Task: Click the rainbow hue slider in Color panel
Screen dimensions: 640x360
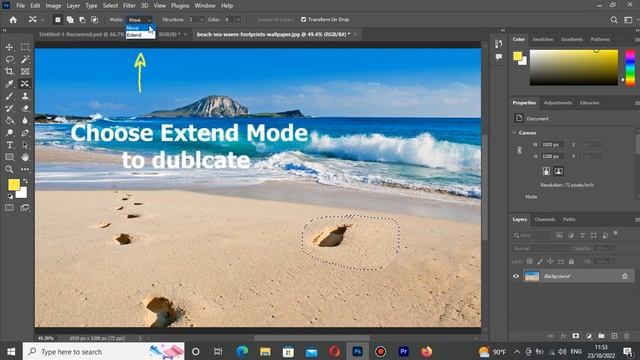Action: point(630,67)
